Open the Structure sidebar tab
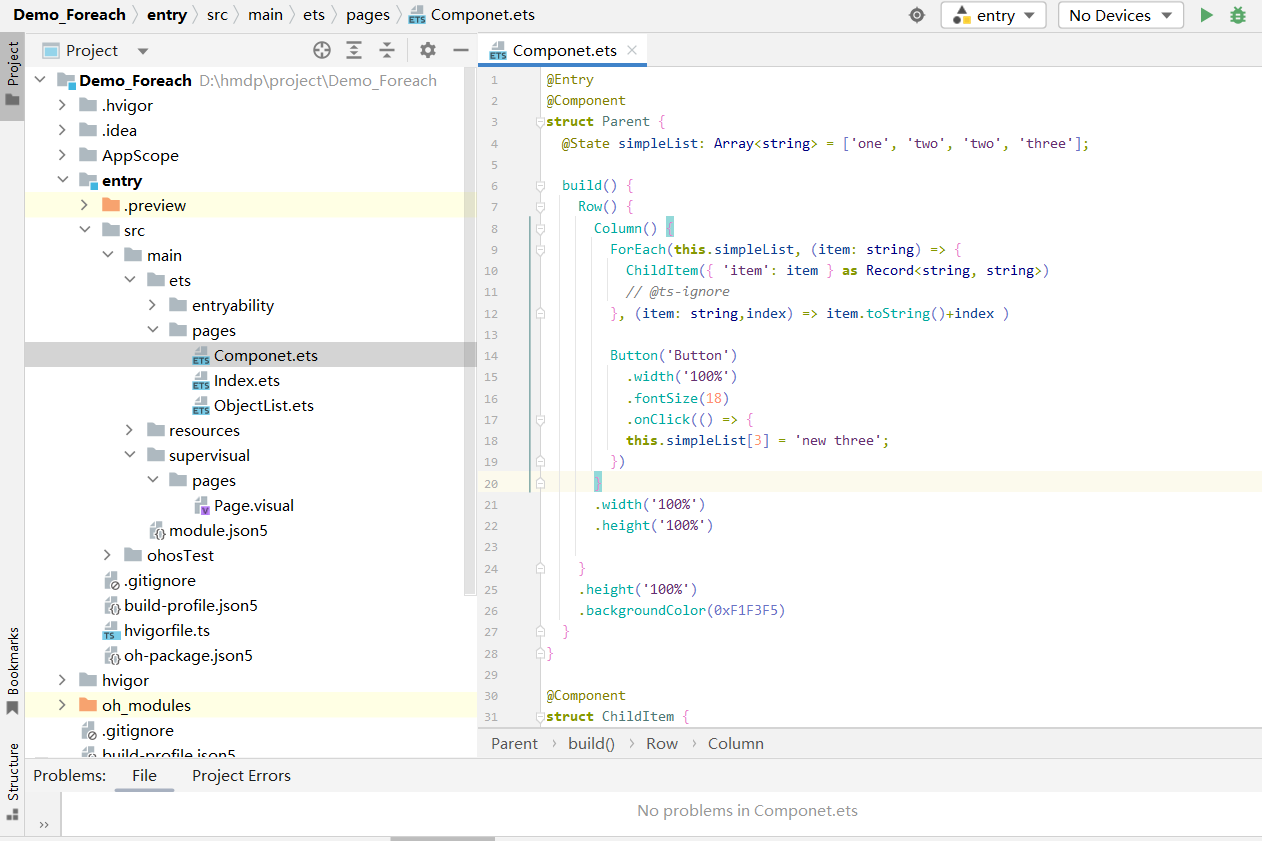The width and height of the screenshot is (1262, 841). point(12,780)
